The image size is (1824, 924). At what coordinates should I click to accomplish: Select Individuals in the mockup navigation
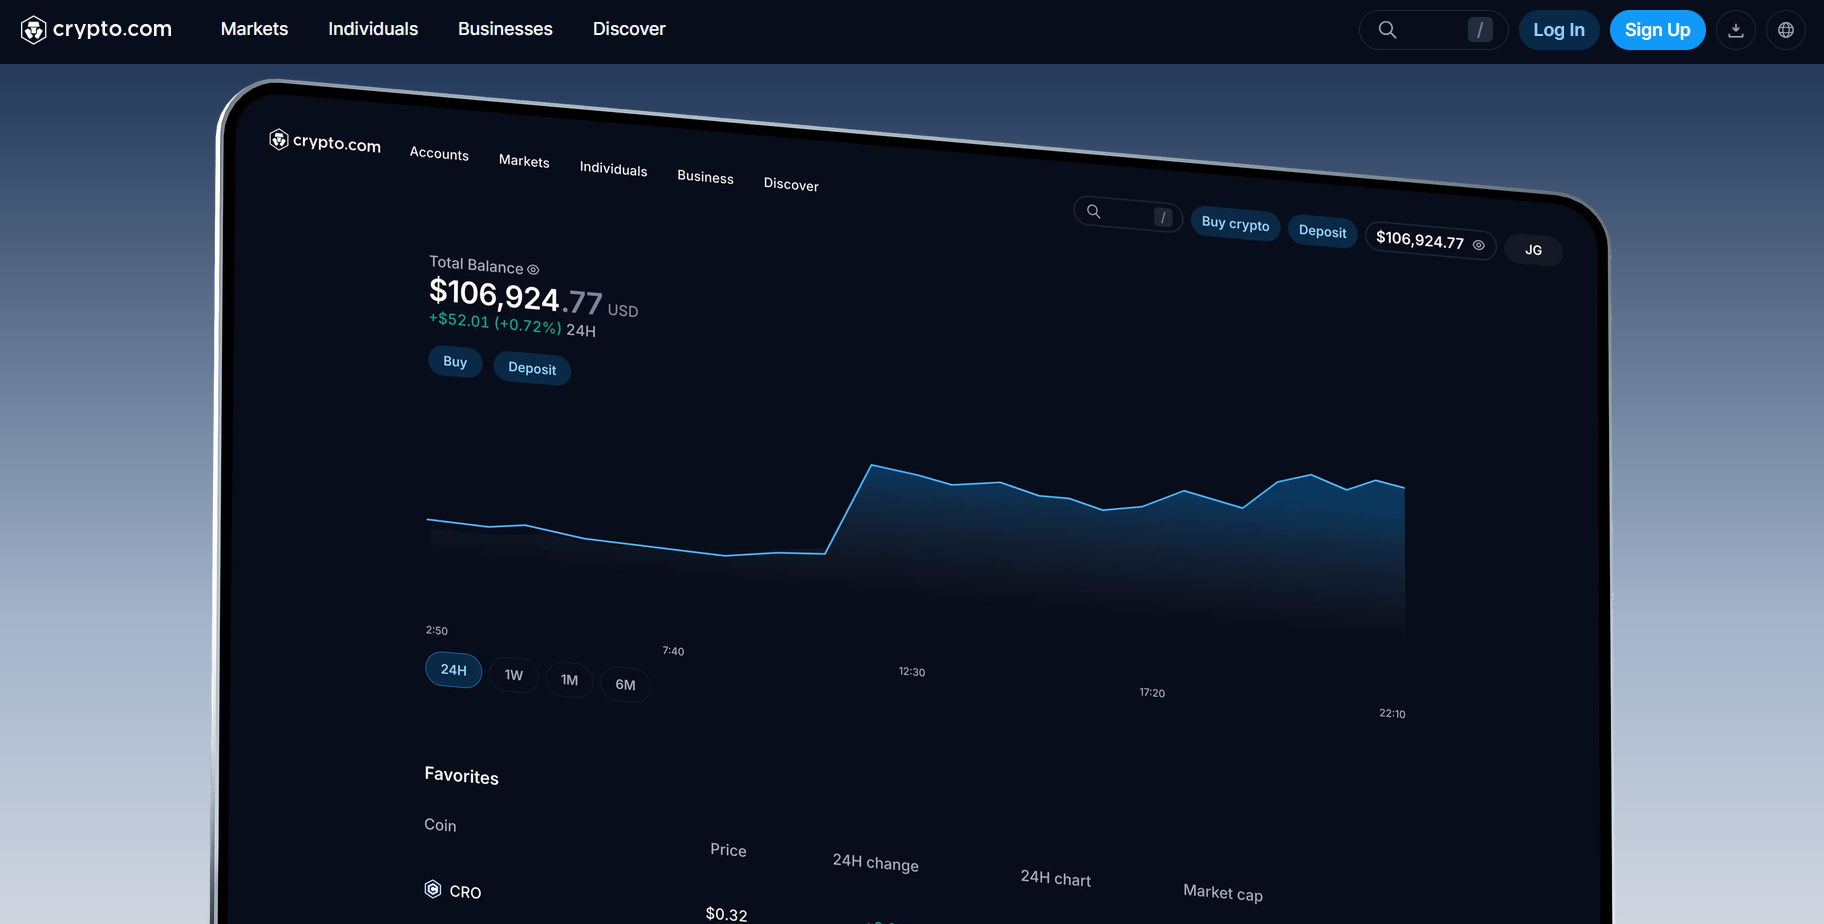point(613,168)
